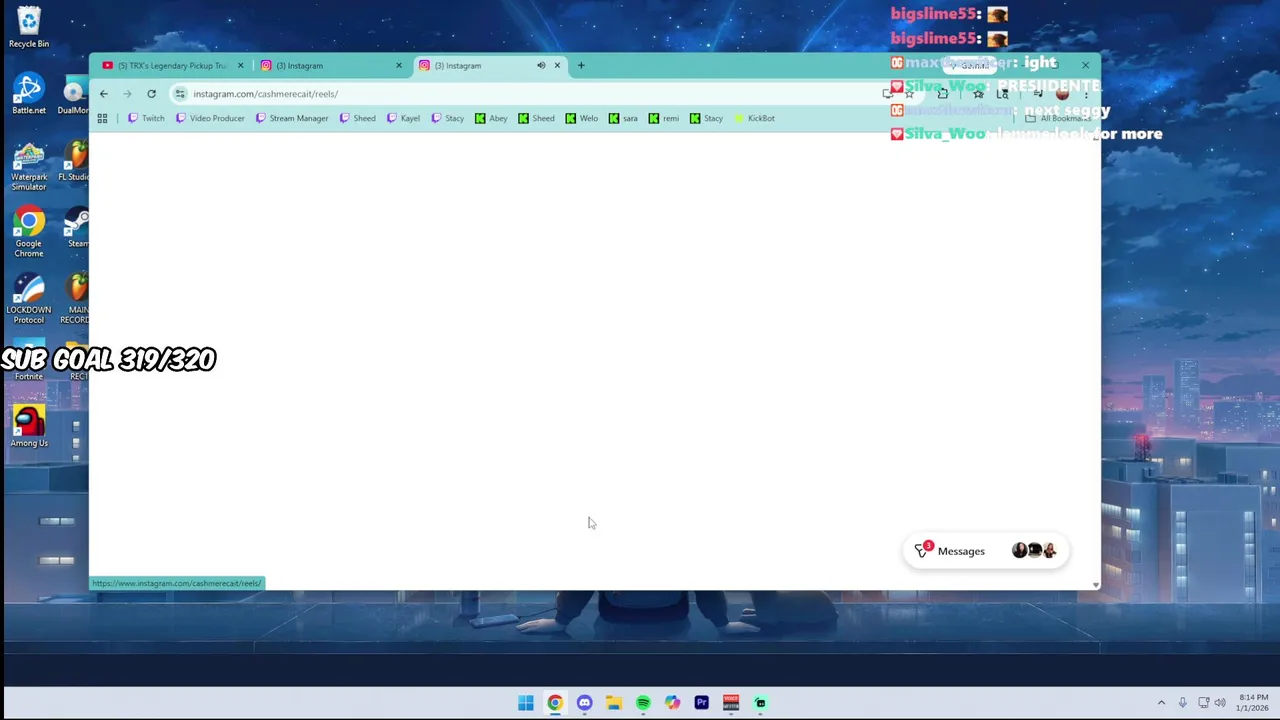Reload the Instagram page
Image resolution: width=1280 pixels, height=720 pixels.
click(x=151, y=94)
